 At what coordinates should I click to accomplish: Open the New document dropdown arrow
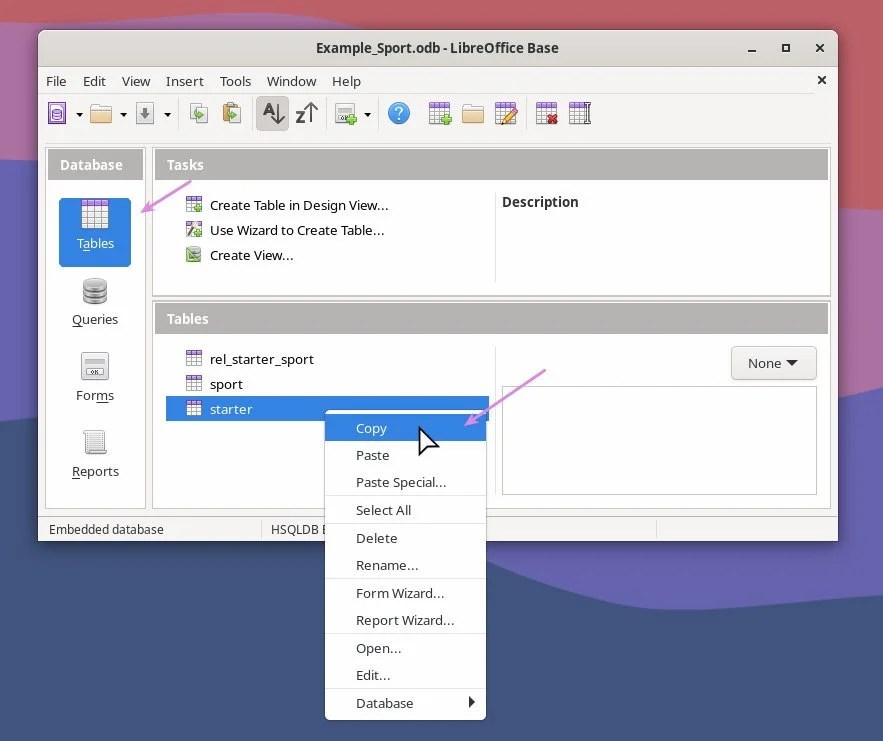click(x=79, y=115)
